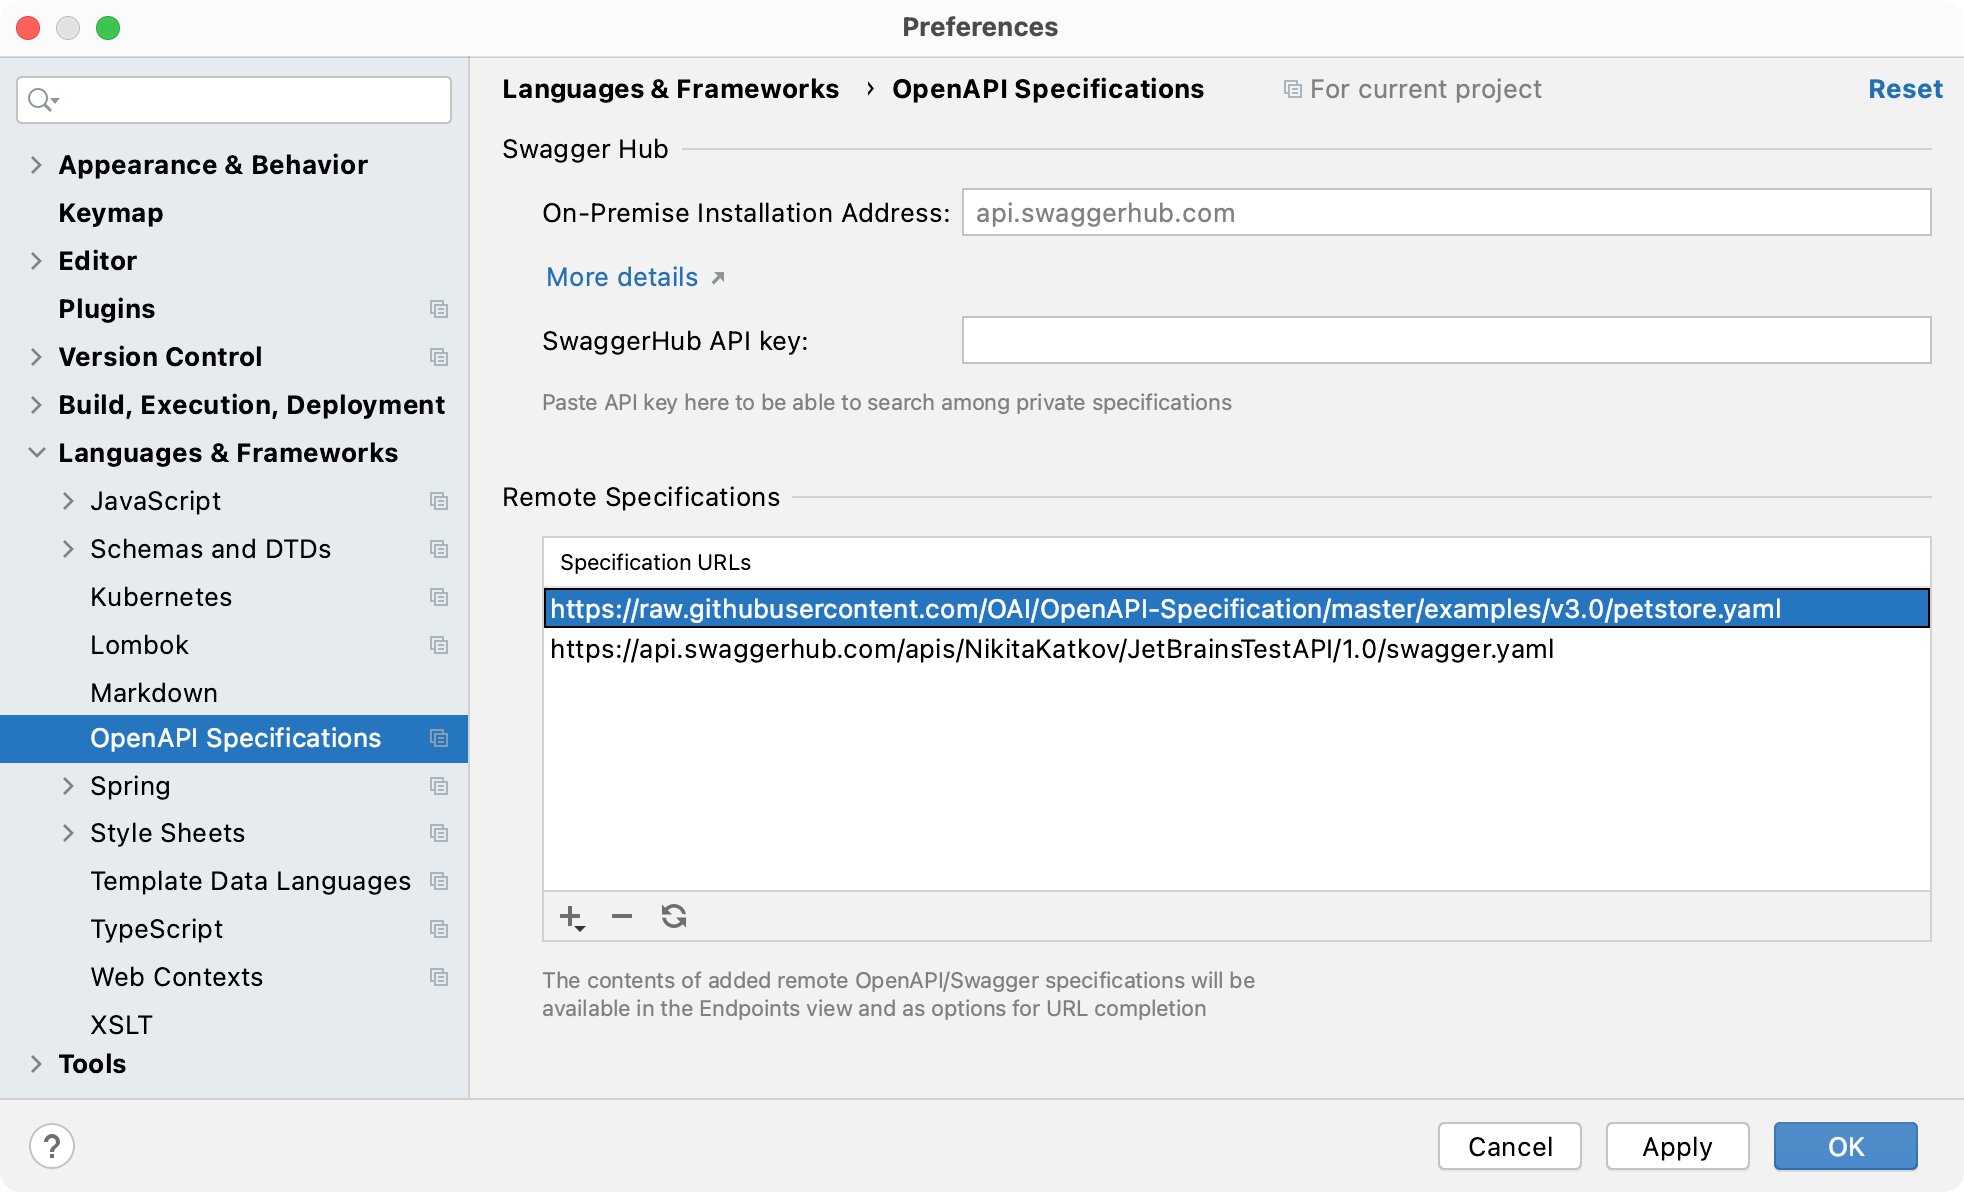Select Build, Execution, Deployment in sidebar
This screenshot has height=1192, width=1964.
(251, 404)
